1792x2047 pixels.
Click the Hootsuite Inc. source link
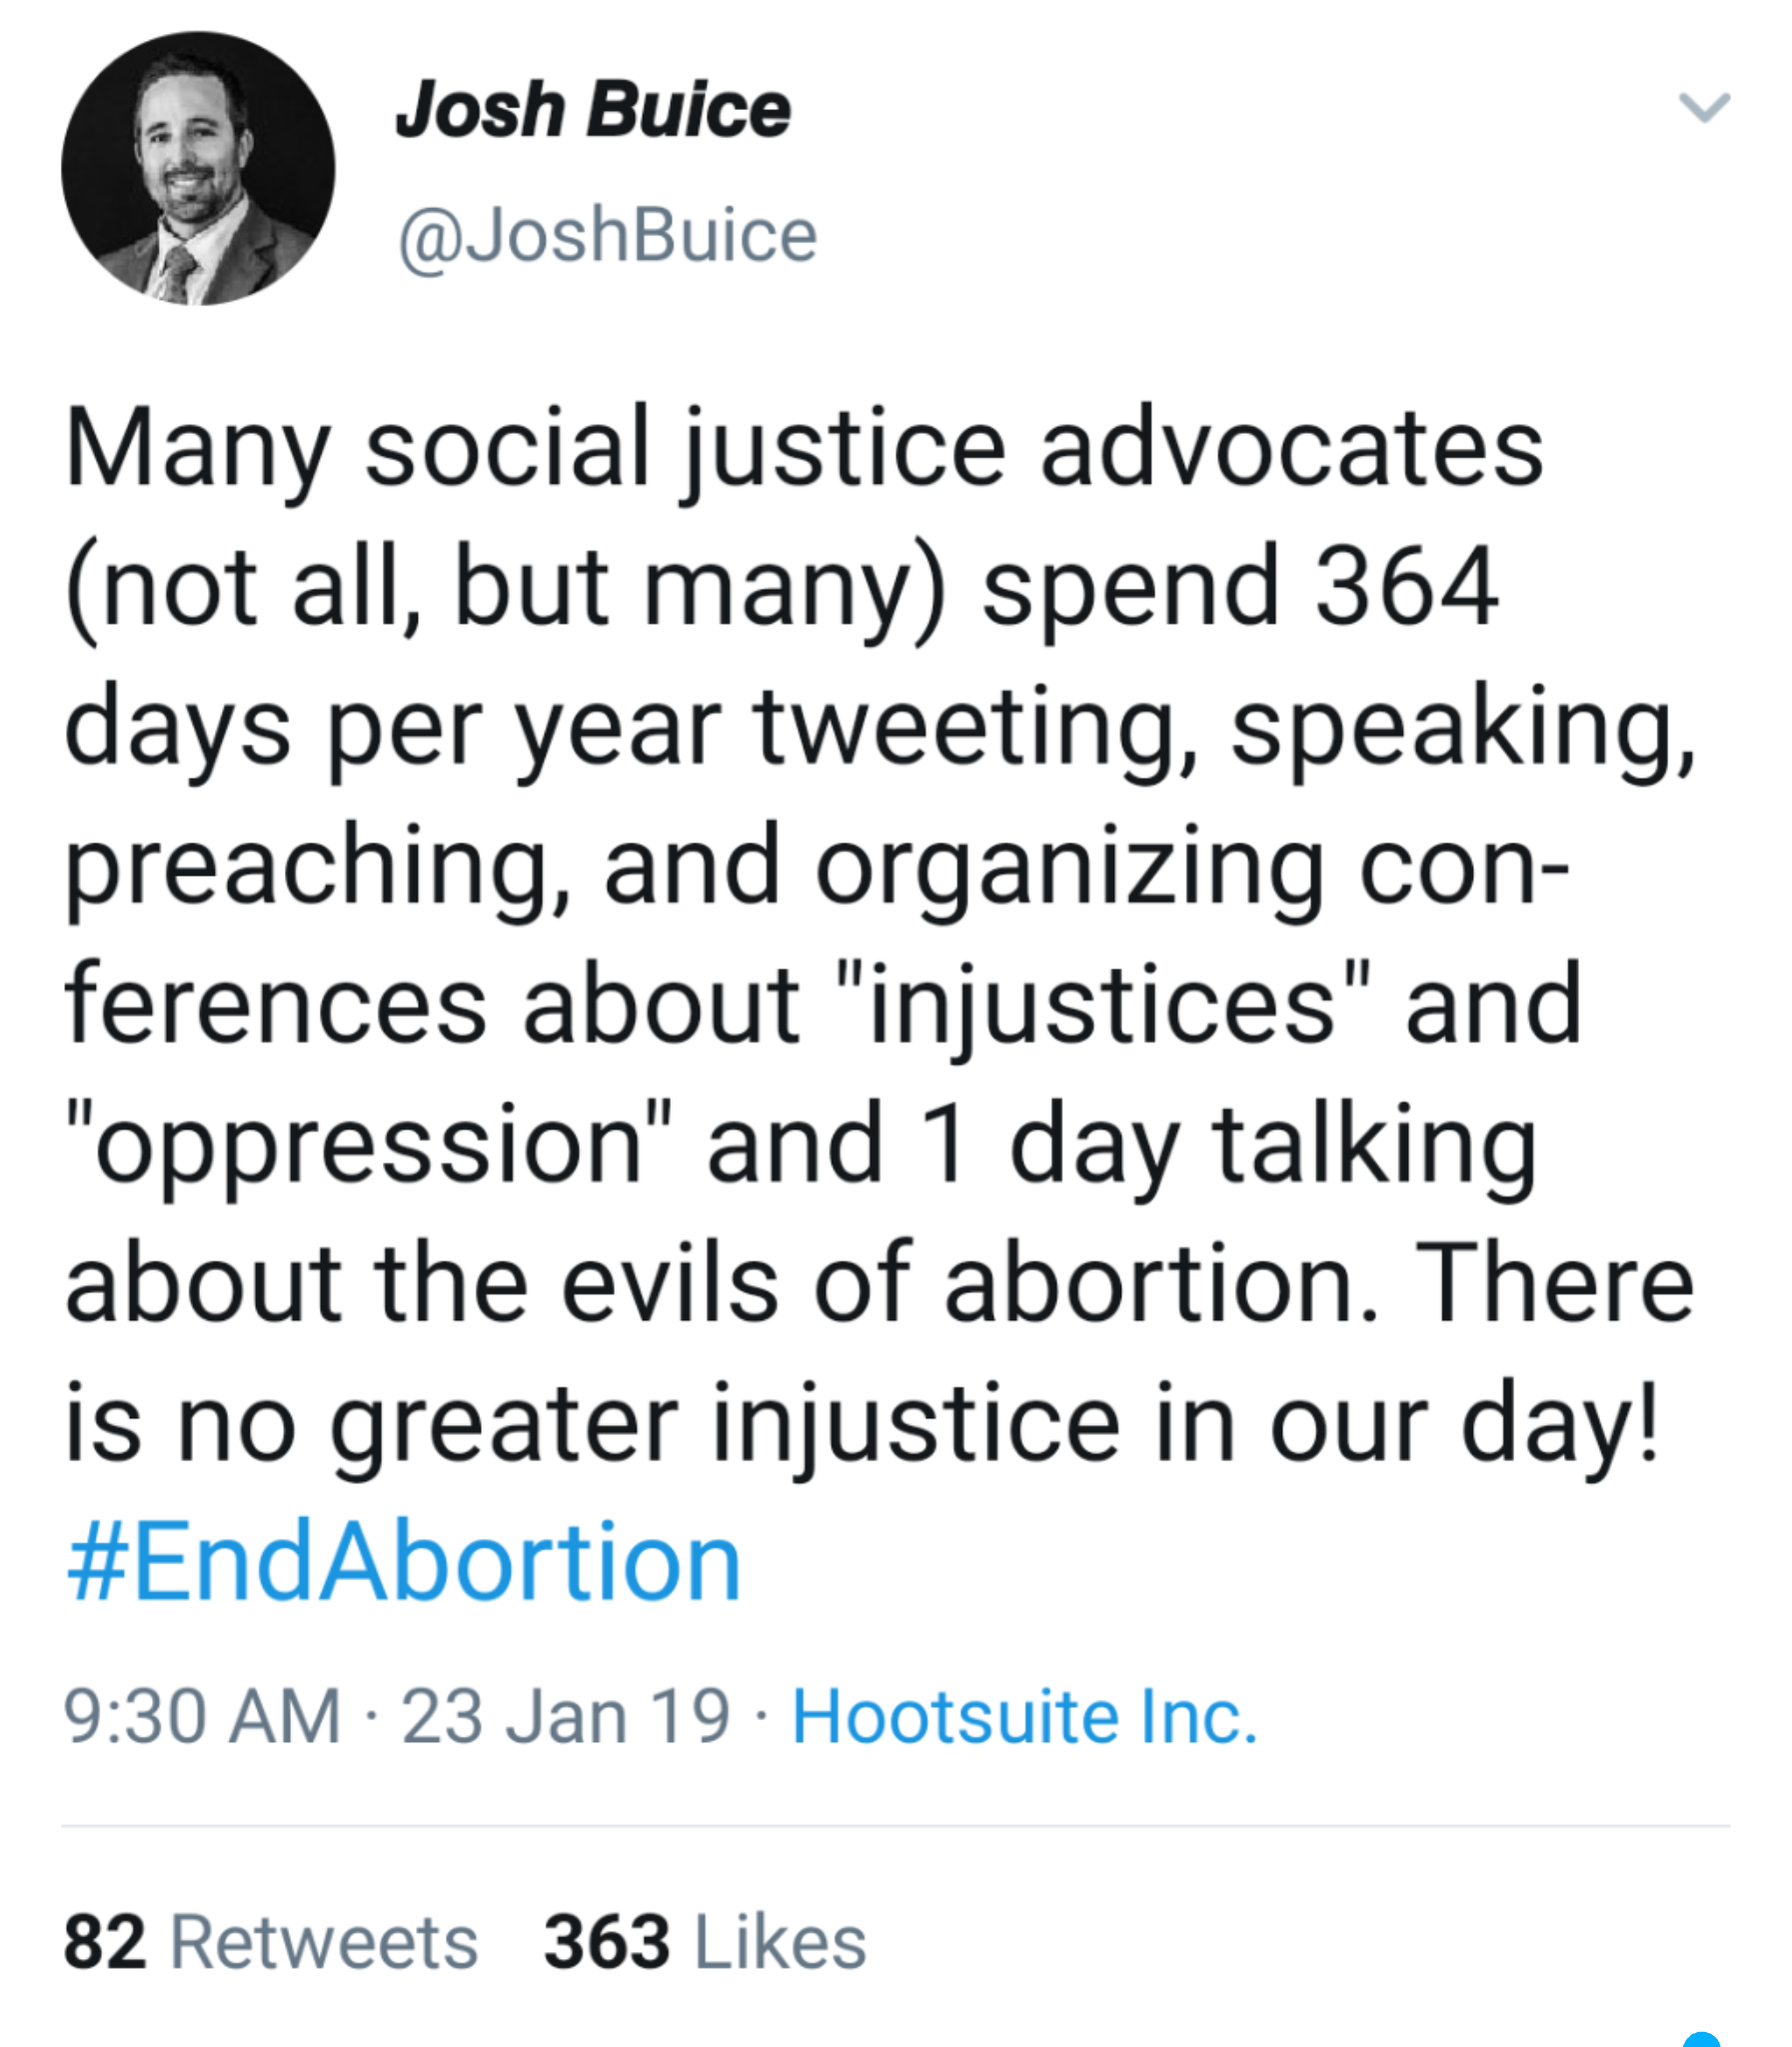1024,1717
